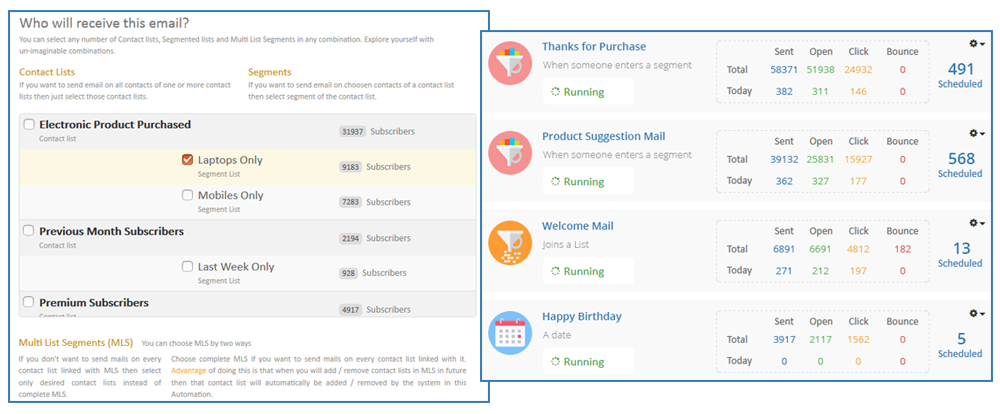This screenshot has width=1000, height=414.
Task: Check the Electronic Product Purchased list
Action: click(29, 124)
